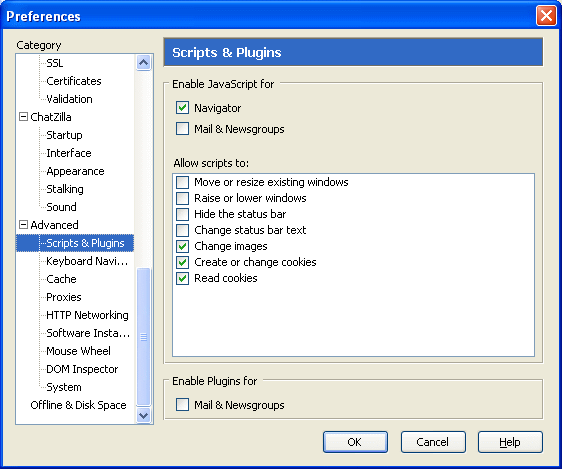Enable JavaScript for Mail & Newsgroups
Screen dimensions: 562x469
(x=182, y=129)
